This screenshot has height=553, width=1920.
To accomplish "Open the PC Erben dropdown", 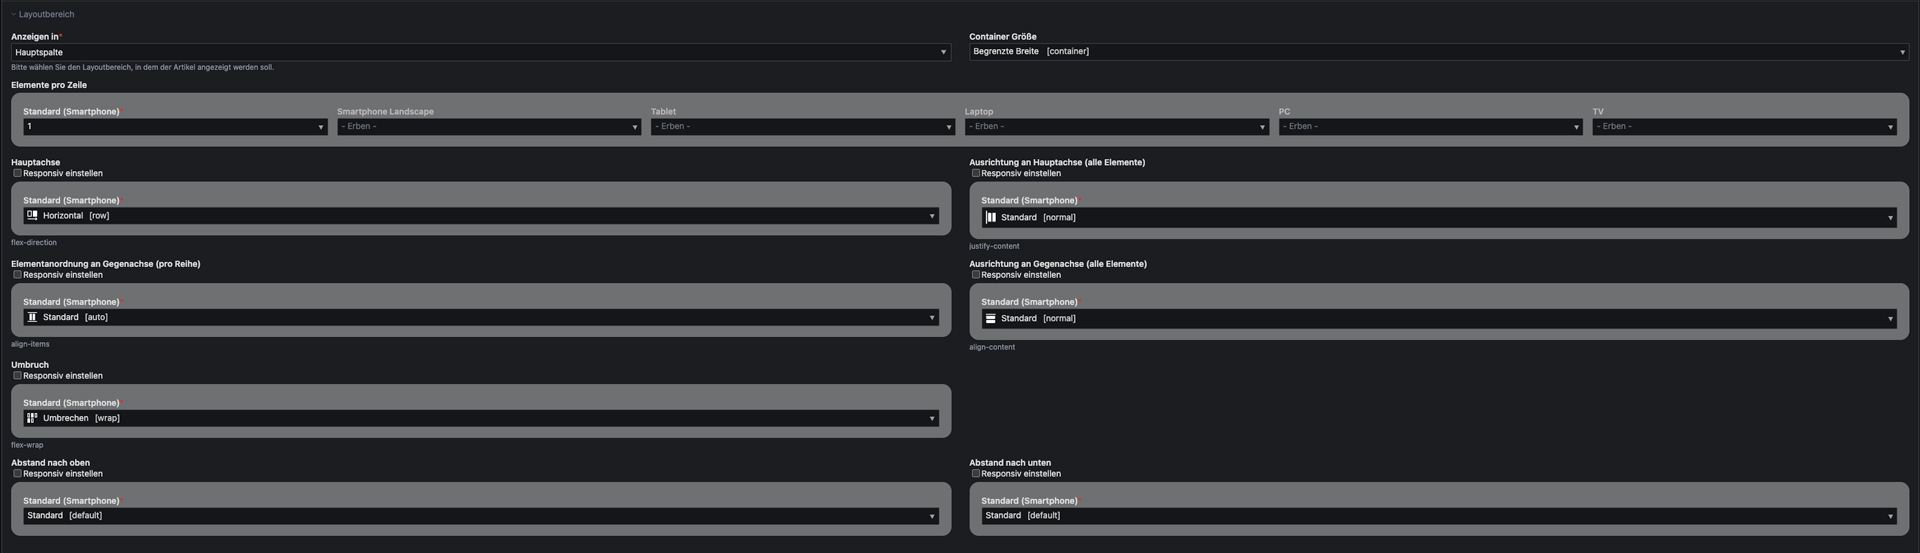I will click(x=1430, y=127).
